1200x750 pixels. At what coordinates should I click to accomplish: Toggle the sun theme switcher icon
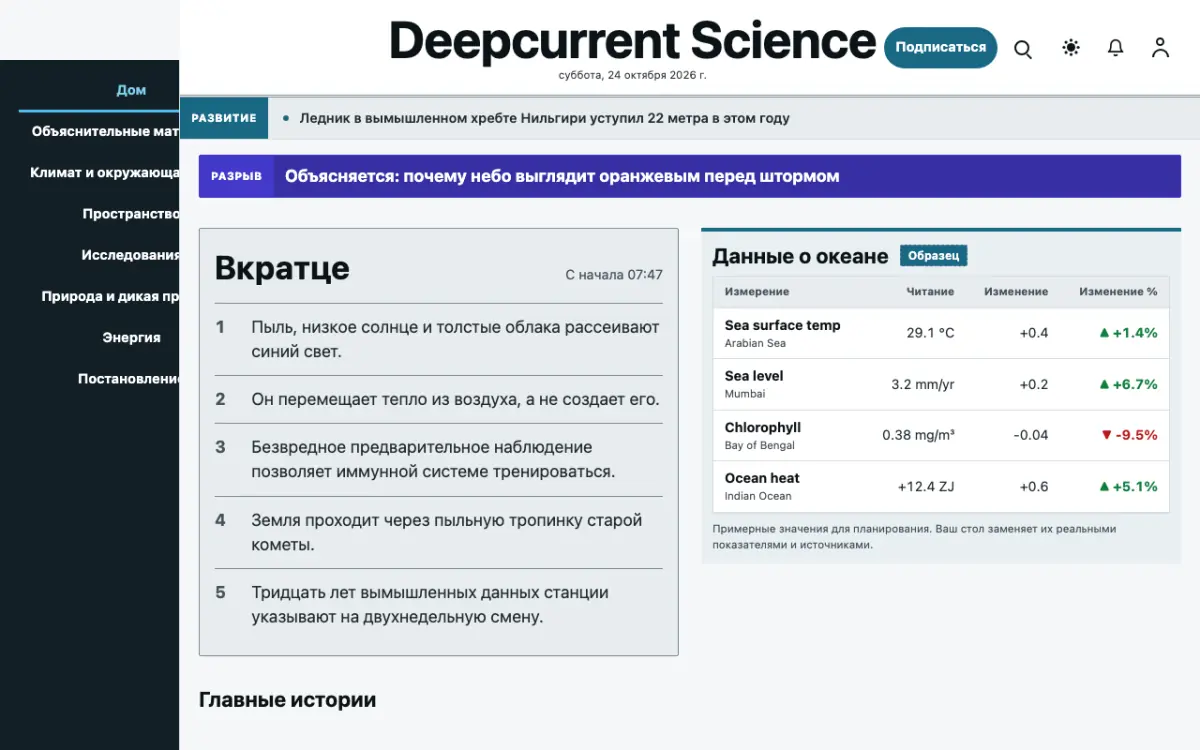[x=1071, y=48]
